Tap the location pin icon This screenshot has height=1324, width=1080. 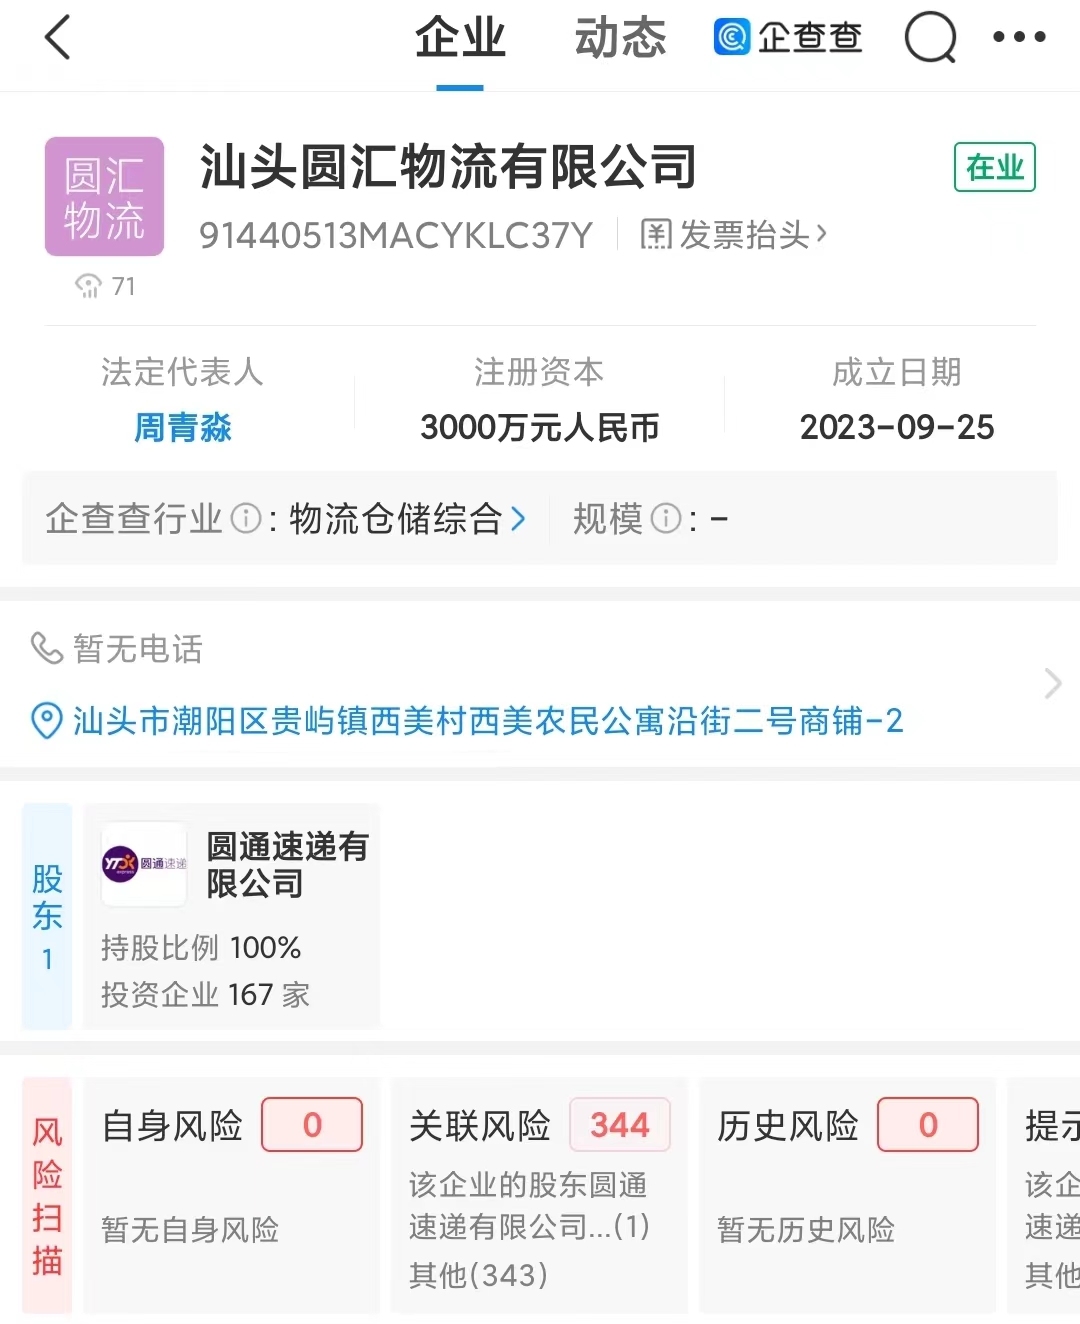point(46,721)
